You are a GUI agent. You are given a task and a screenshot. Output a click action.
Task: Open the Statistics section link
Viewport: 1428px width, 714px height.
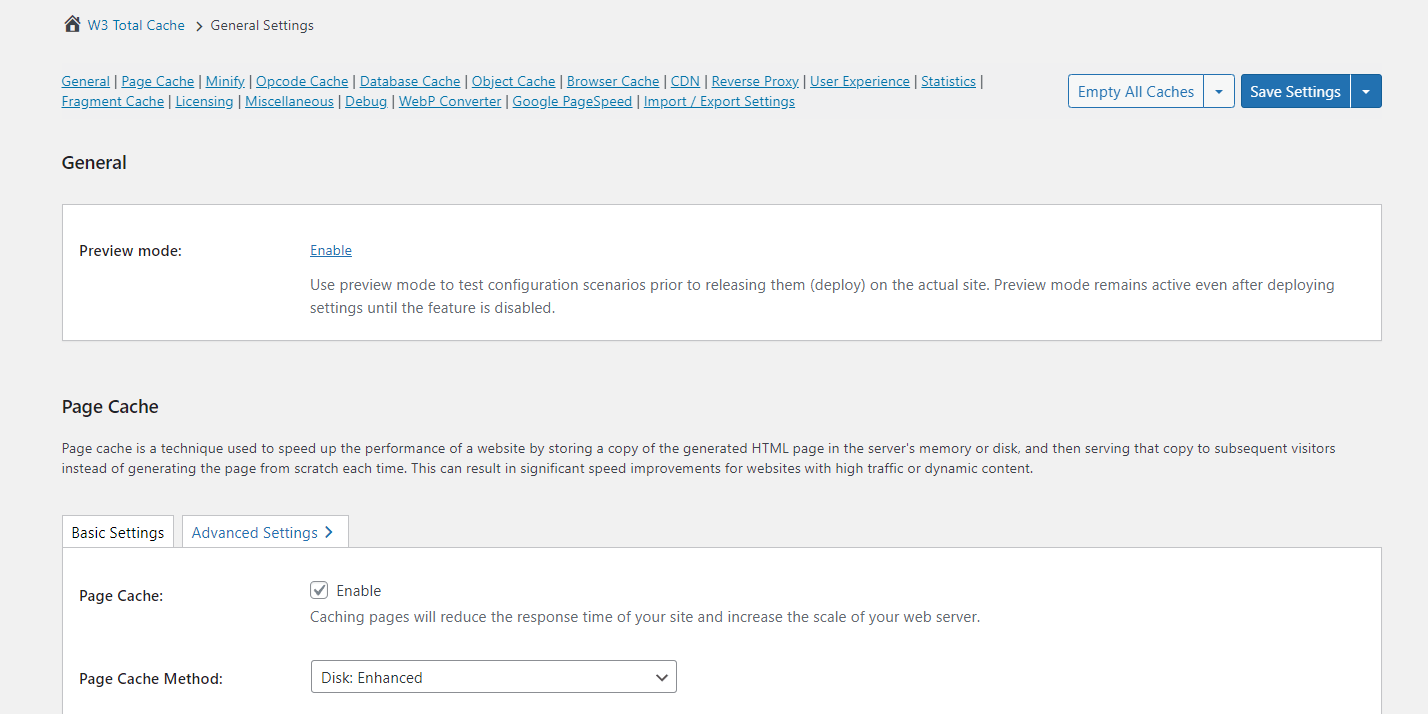coord(948,81)
